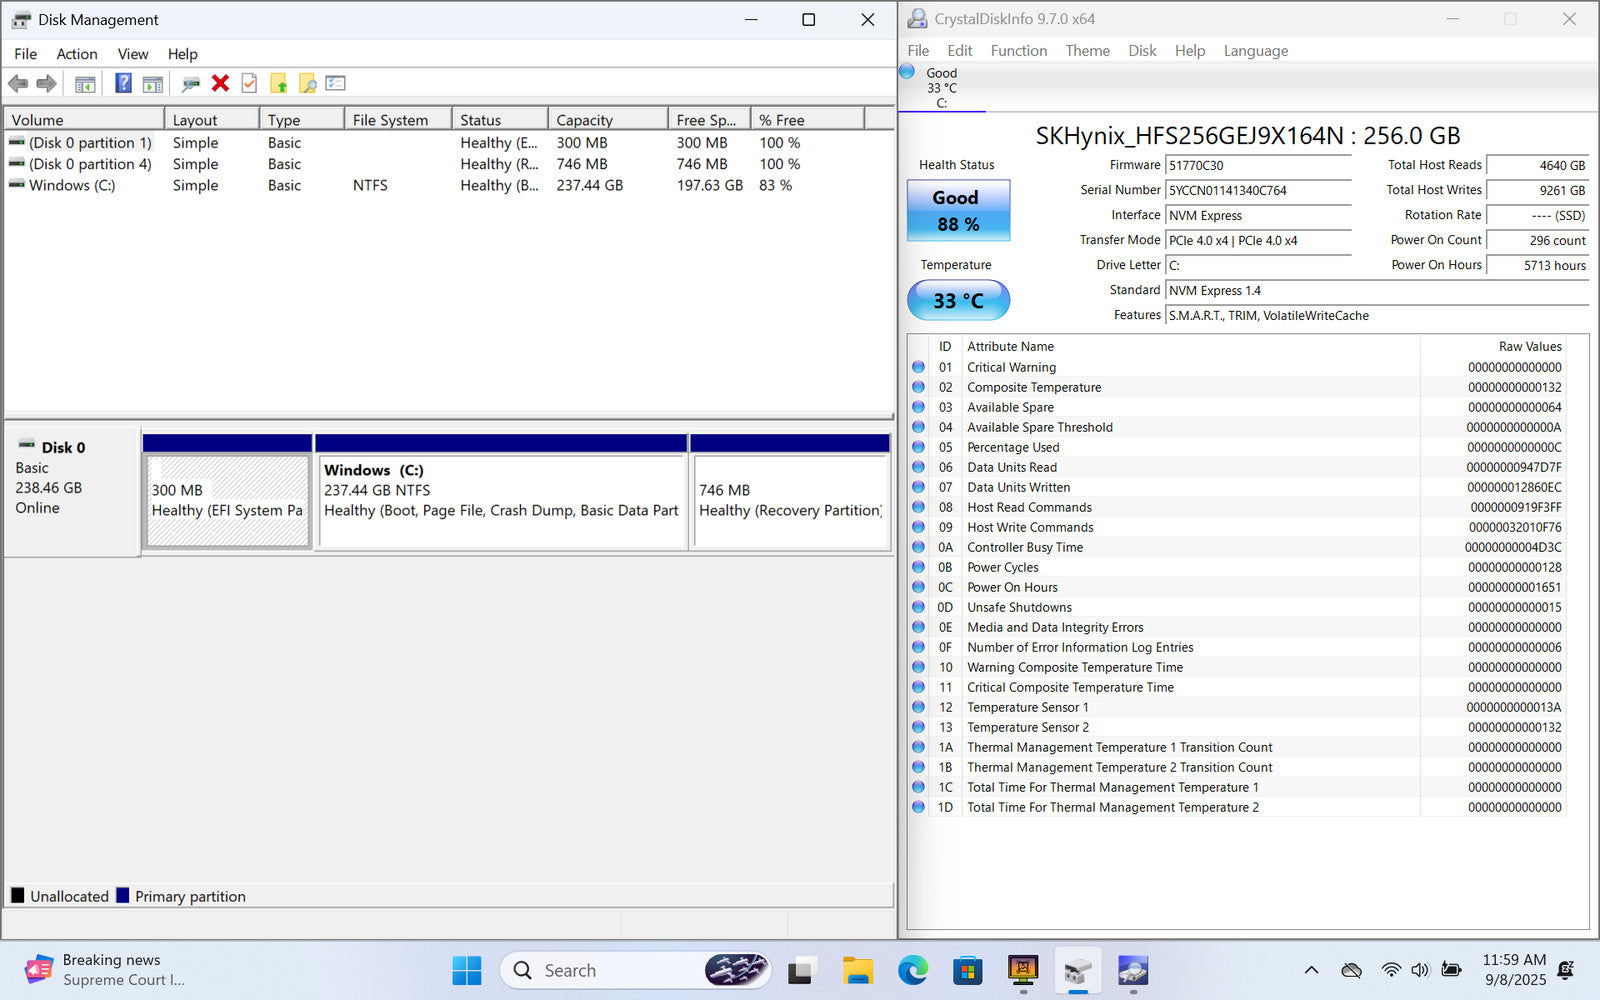Open the Action menu in Disk Management

(77, 54)
